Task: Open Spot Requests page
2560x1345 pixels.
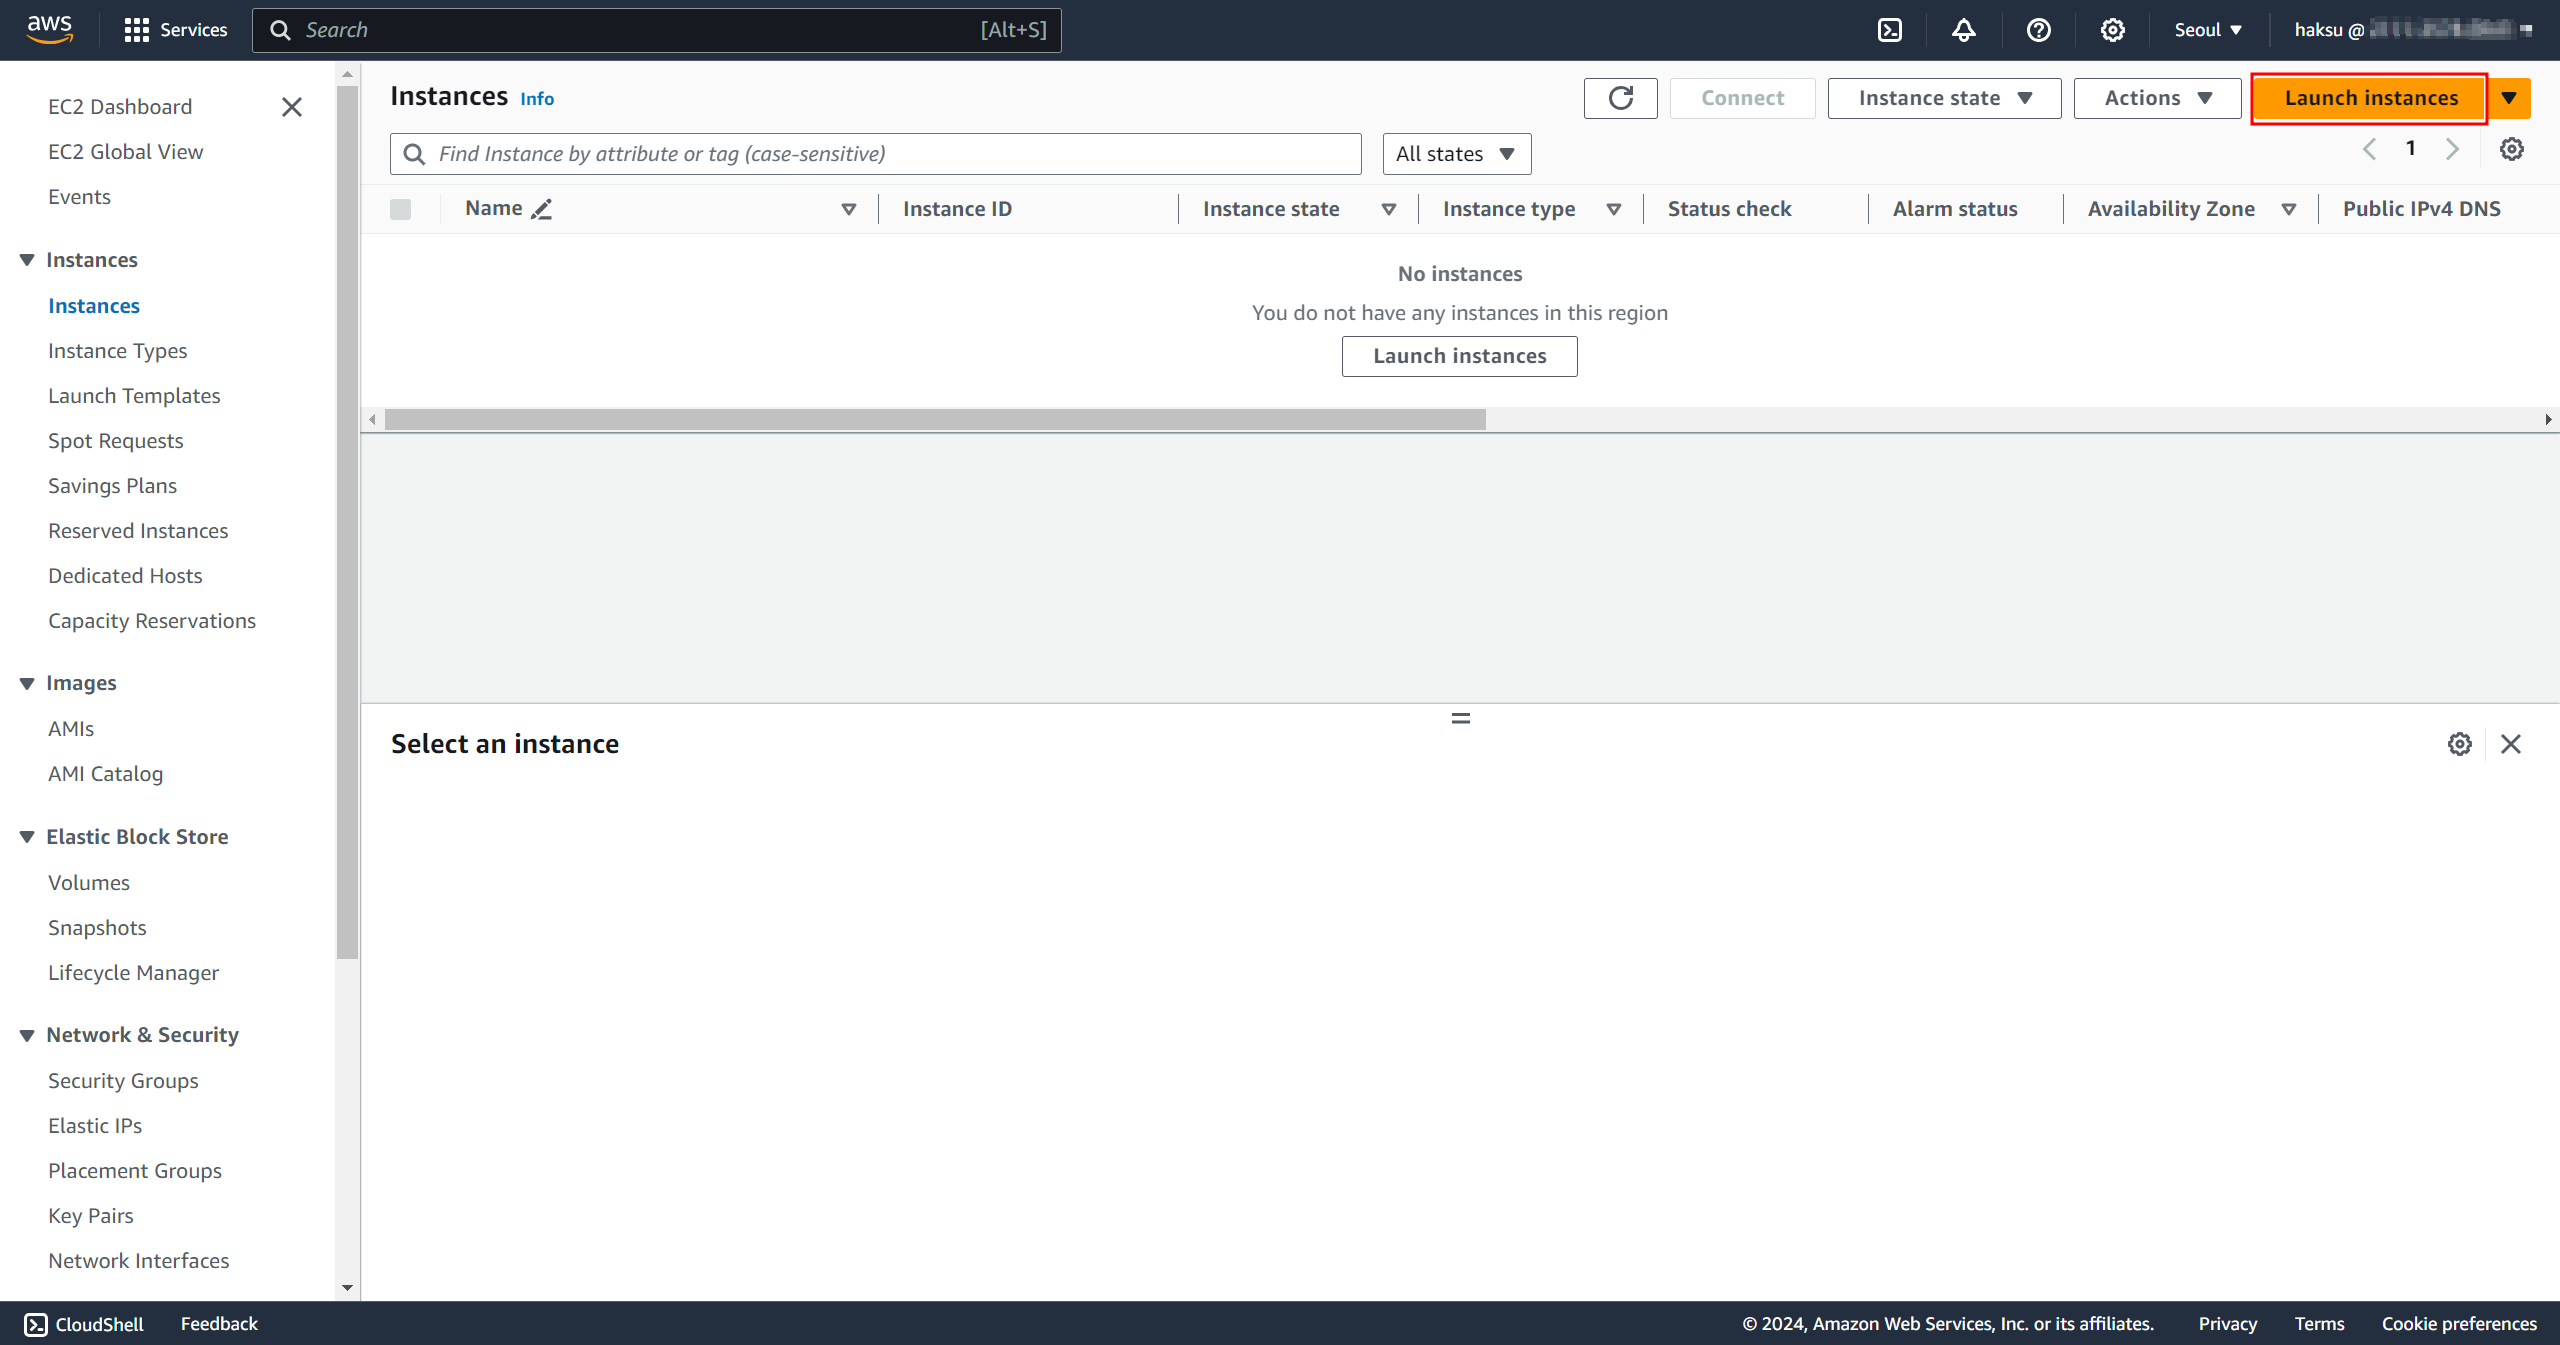Action: tap(115, 441)
